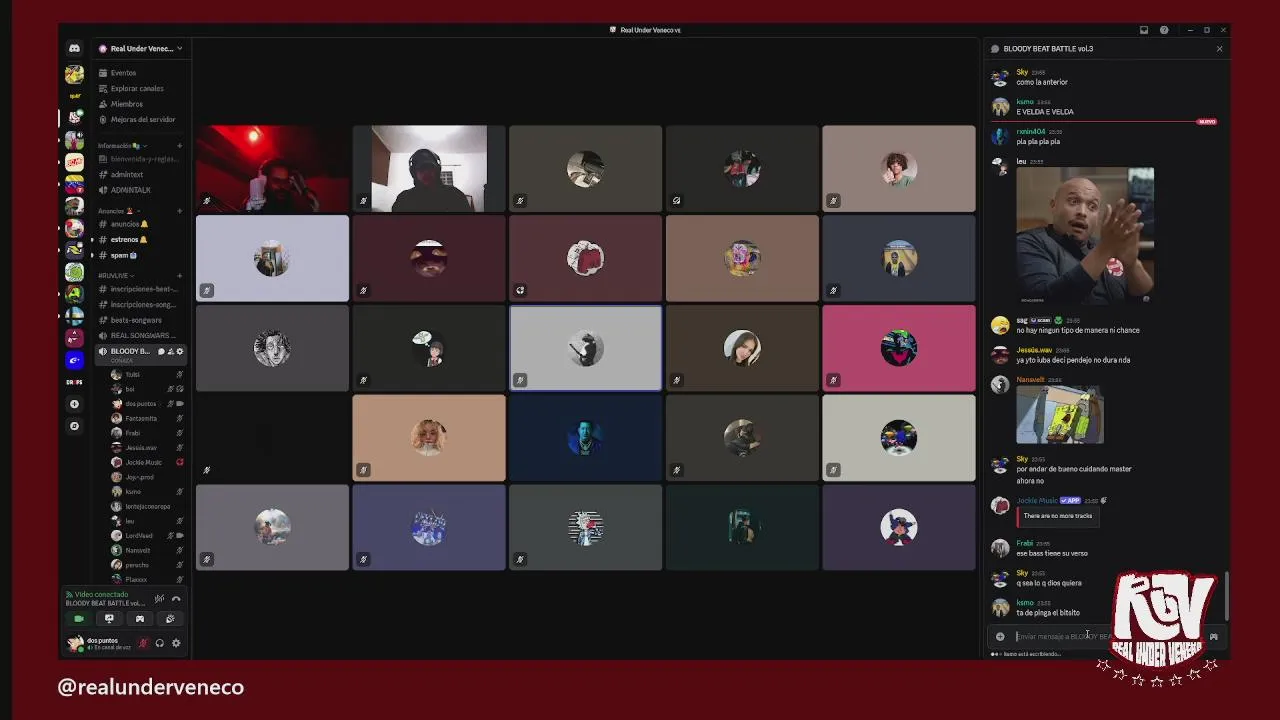Open Frabi's profile name in chat
The width and height of the screenshot is (1280, 720).
coord(1024,543)
